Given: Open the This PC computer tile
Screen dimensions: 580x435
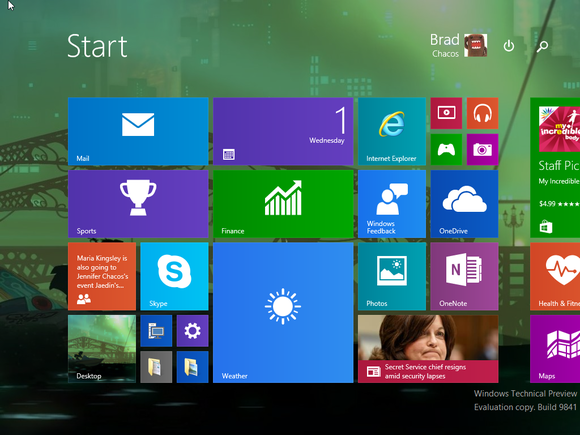Looking at the screenshot, I should pos(156,330).
